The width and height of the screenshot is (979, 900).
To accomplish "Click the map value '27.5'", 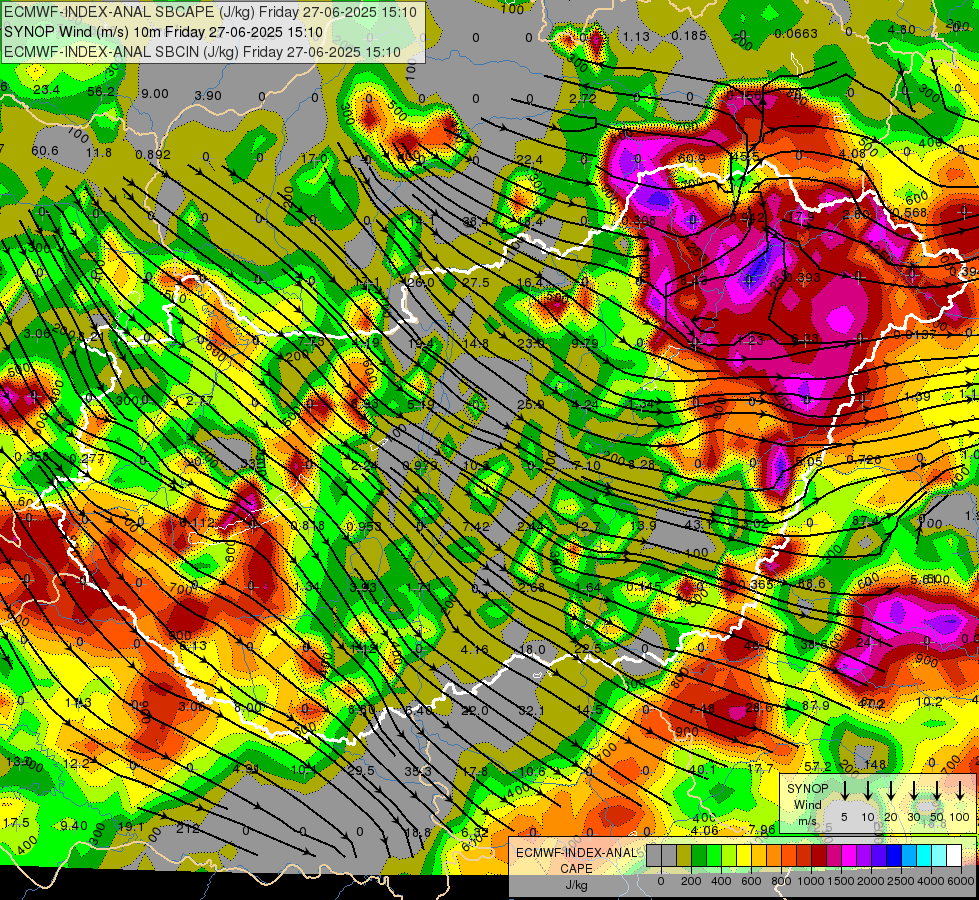I will pyautogui.click(x=476, y=283).
